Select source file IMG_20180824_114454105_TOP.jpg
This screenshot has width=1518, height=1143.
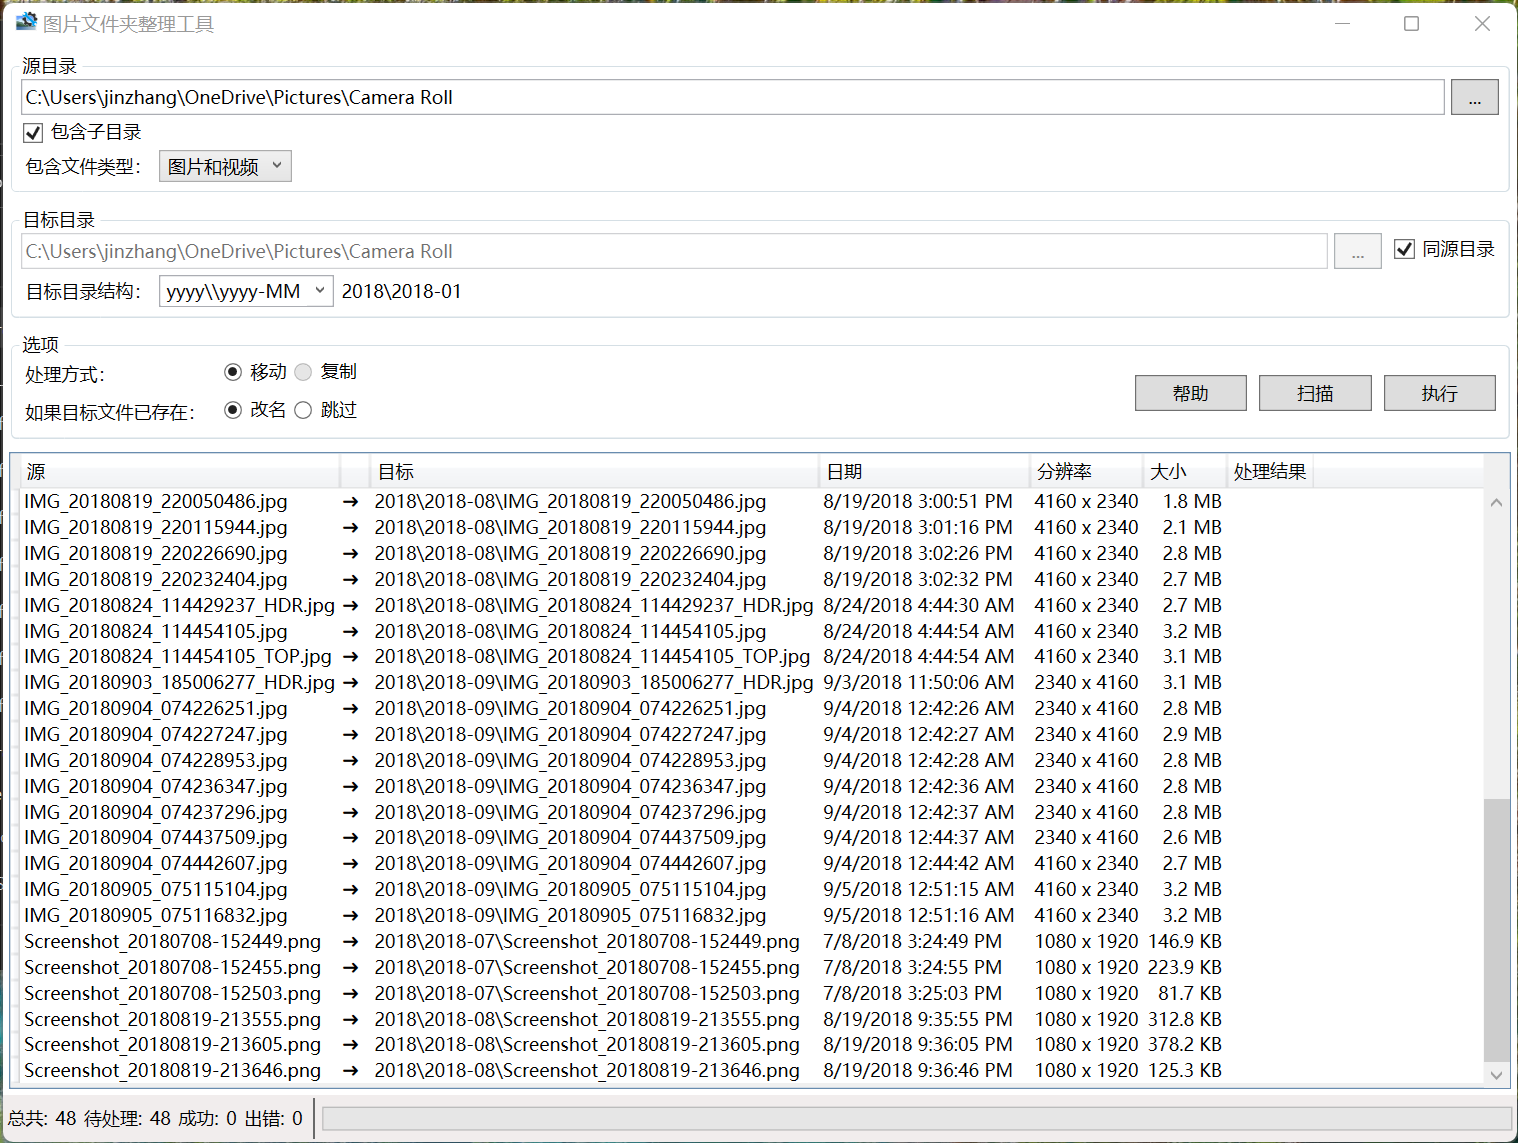[178, 656]
